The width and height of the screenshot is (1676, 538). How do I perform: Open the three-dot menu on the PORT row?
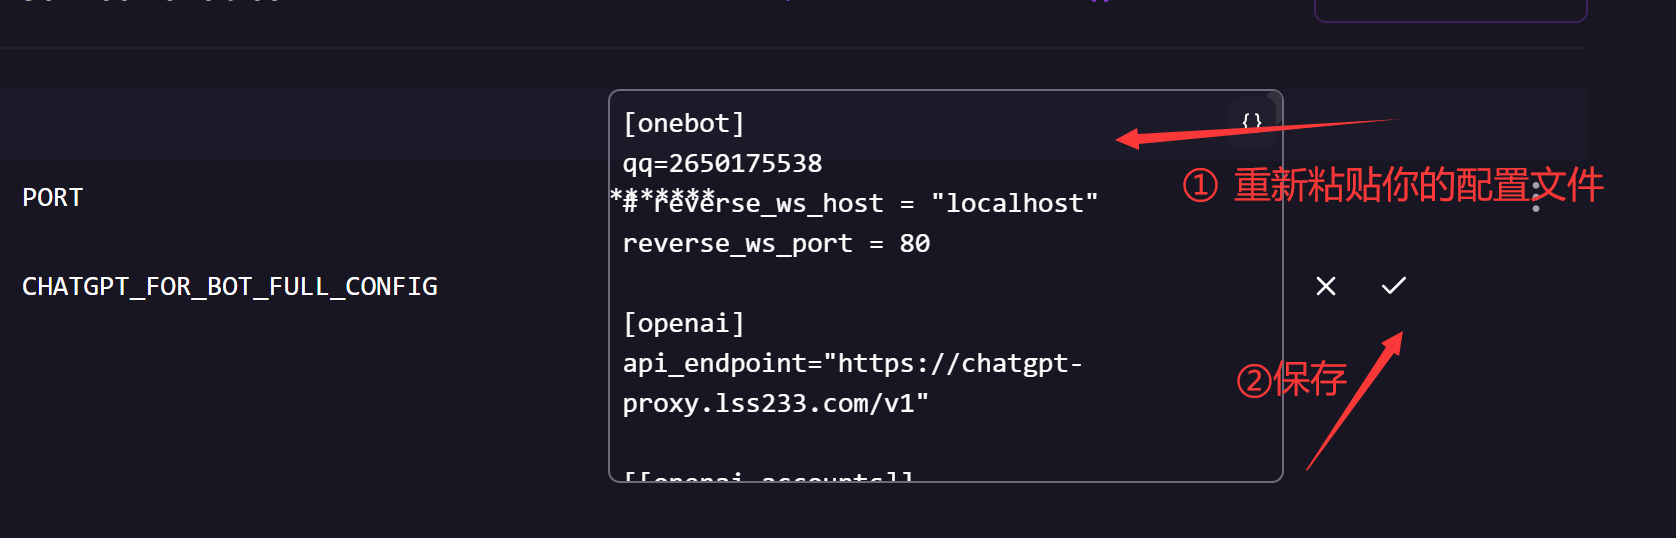point(1536,197)
